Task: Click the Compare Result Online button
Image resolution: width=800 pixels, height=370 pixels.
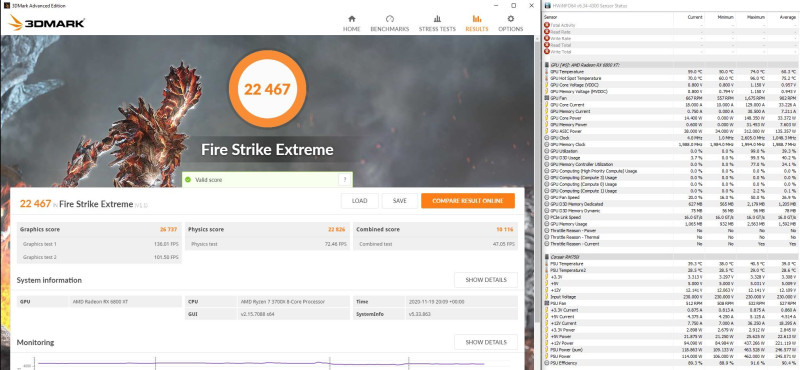Action: (x=468, y=201)
